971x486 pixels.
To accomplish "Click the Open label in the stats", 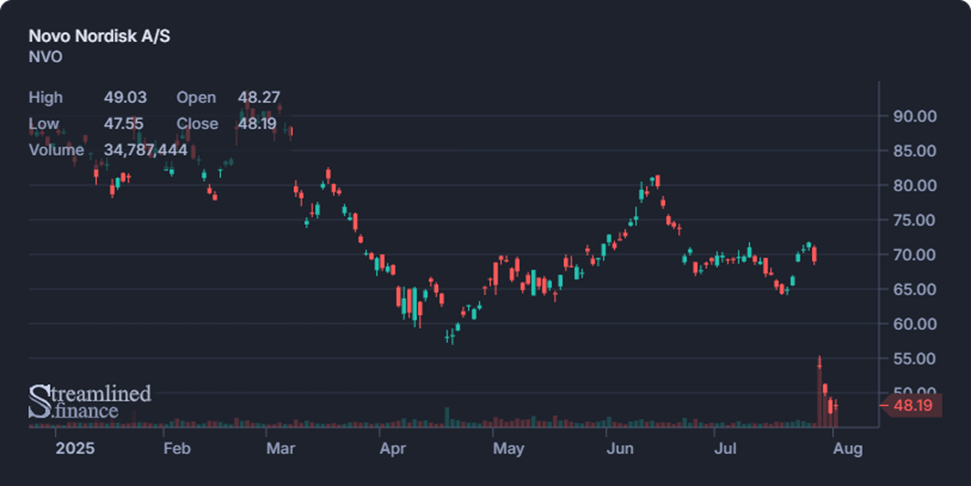I will [196, 97].
